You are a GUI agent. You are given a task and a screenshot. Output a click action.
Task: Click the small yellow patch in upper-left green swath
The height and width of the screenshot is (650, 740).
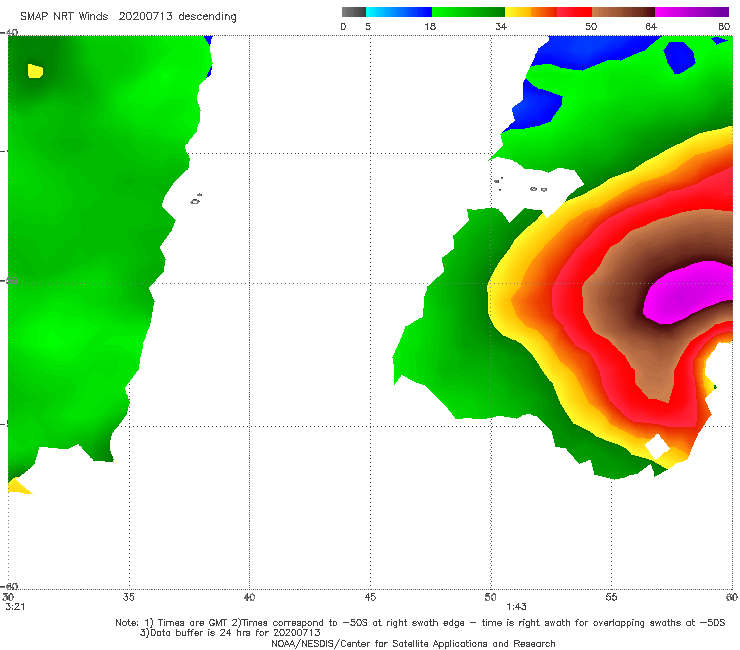35,71
